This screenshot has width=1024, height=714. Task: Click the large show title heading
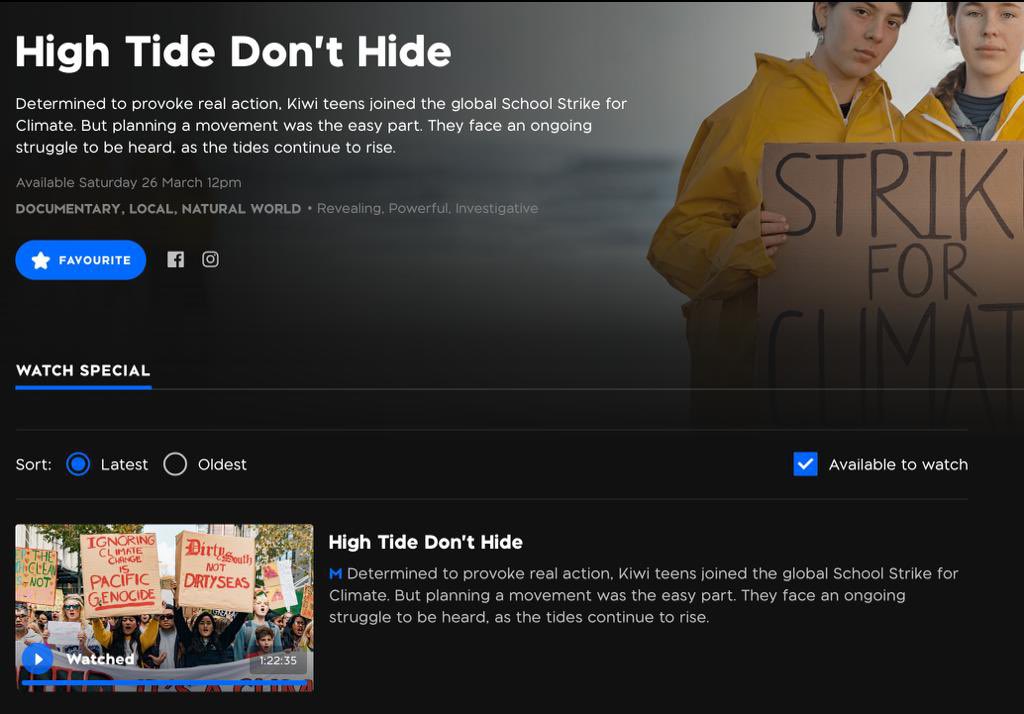pos(233,52)
